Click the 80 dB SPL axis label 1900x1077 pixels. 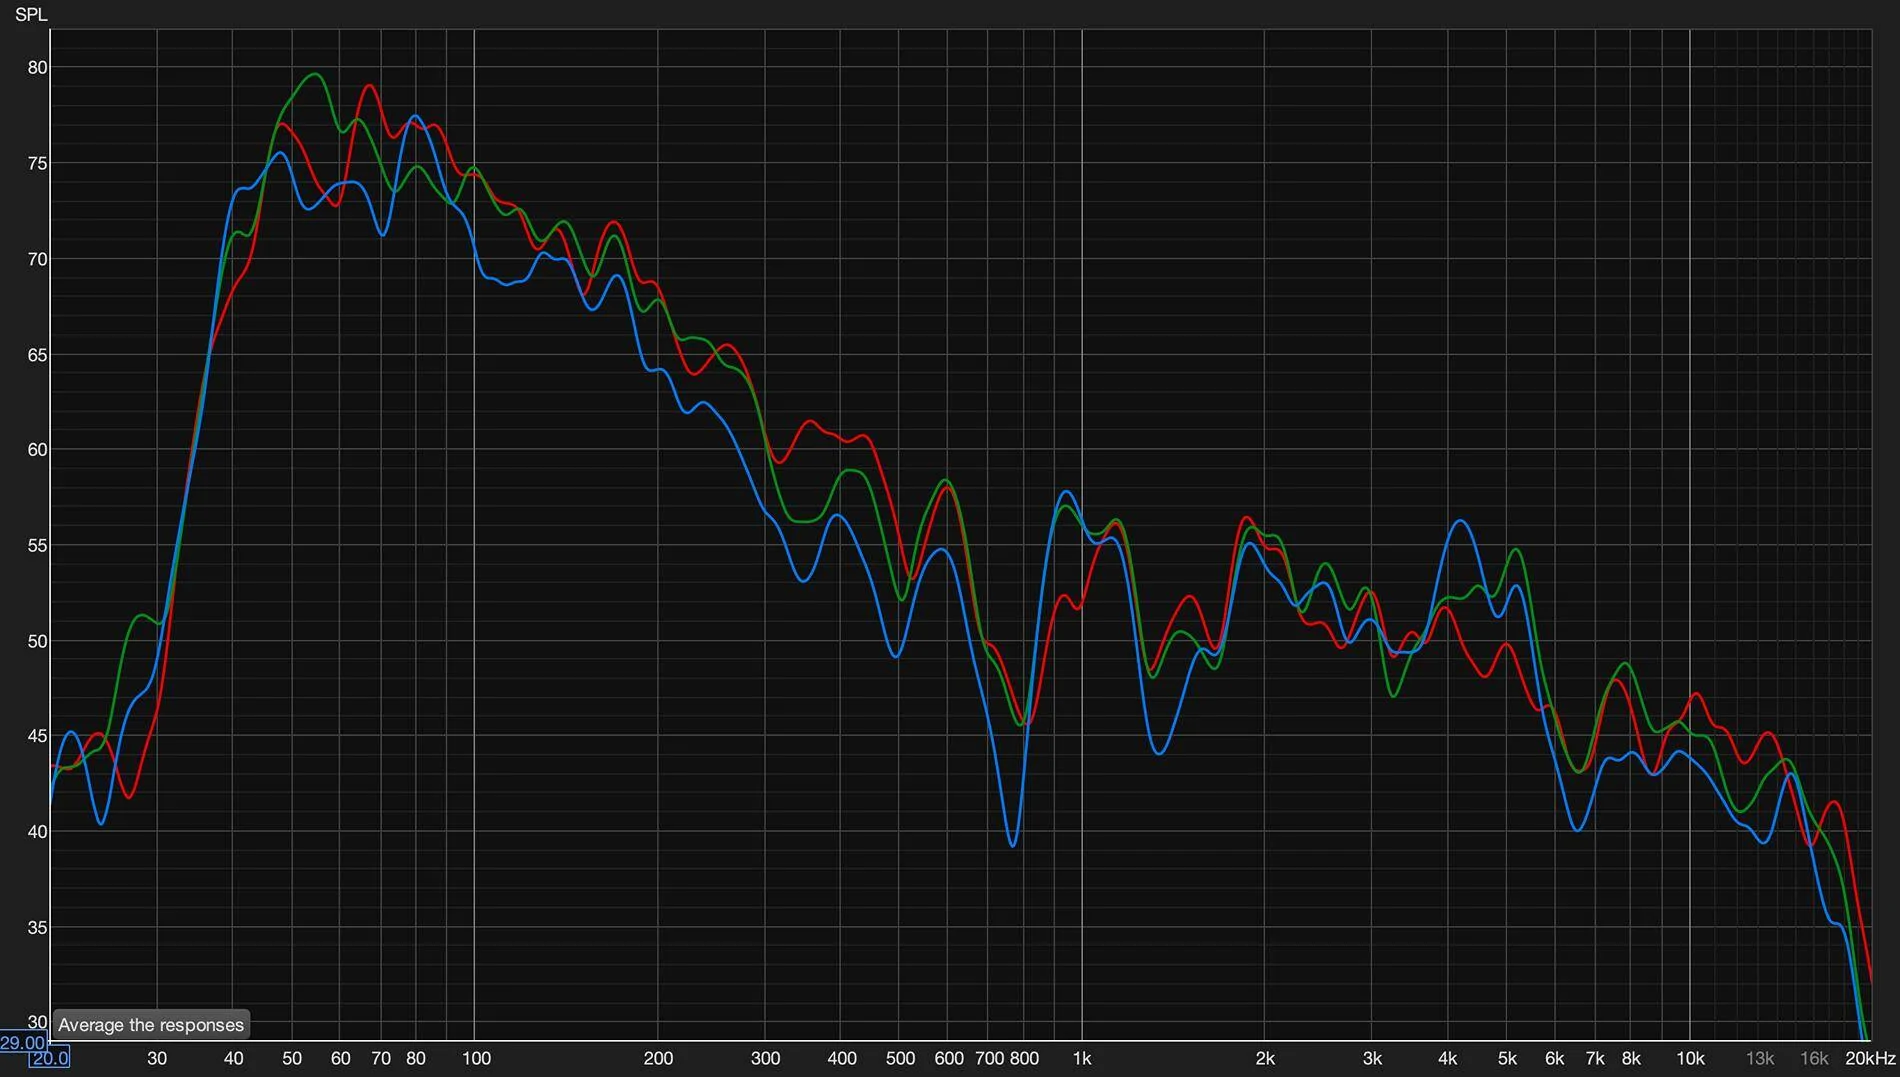click(37, 68)
